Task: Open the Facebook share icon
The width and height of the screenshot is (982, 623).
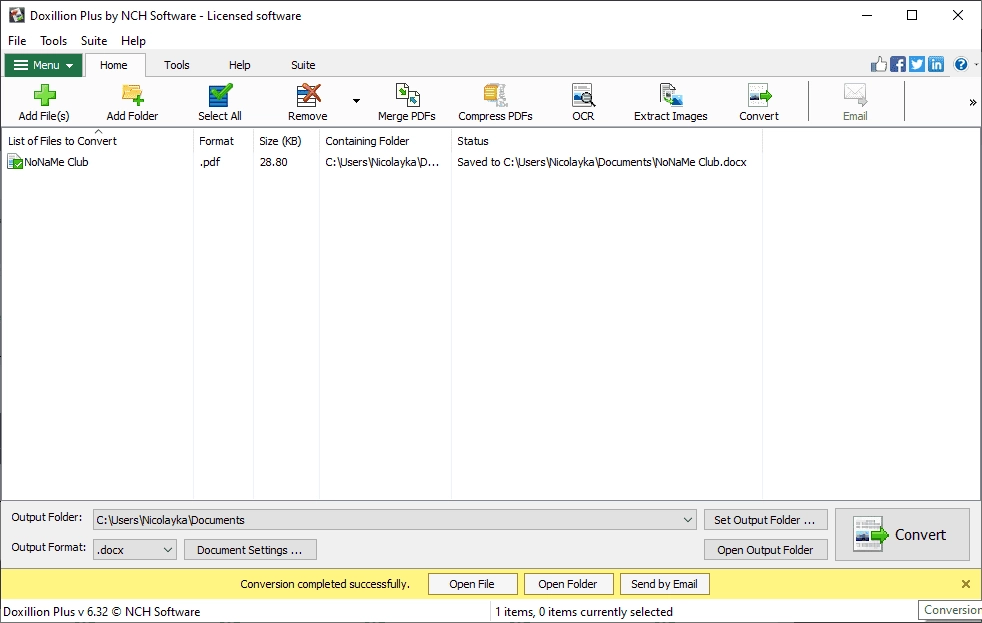Action: (898, 64)
